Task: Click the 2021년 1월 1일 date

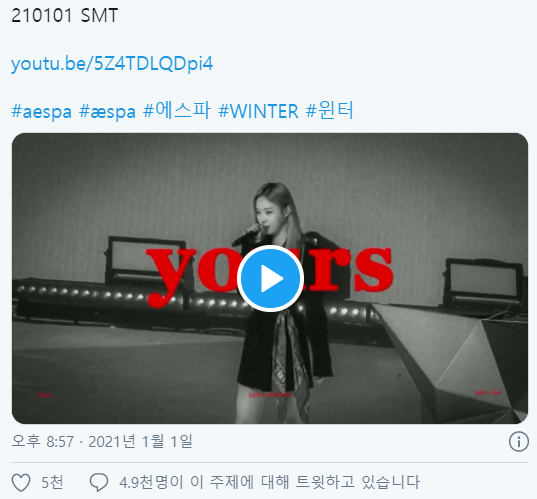Action: click(x=140, y=442)
